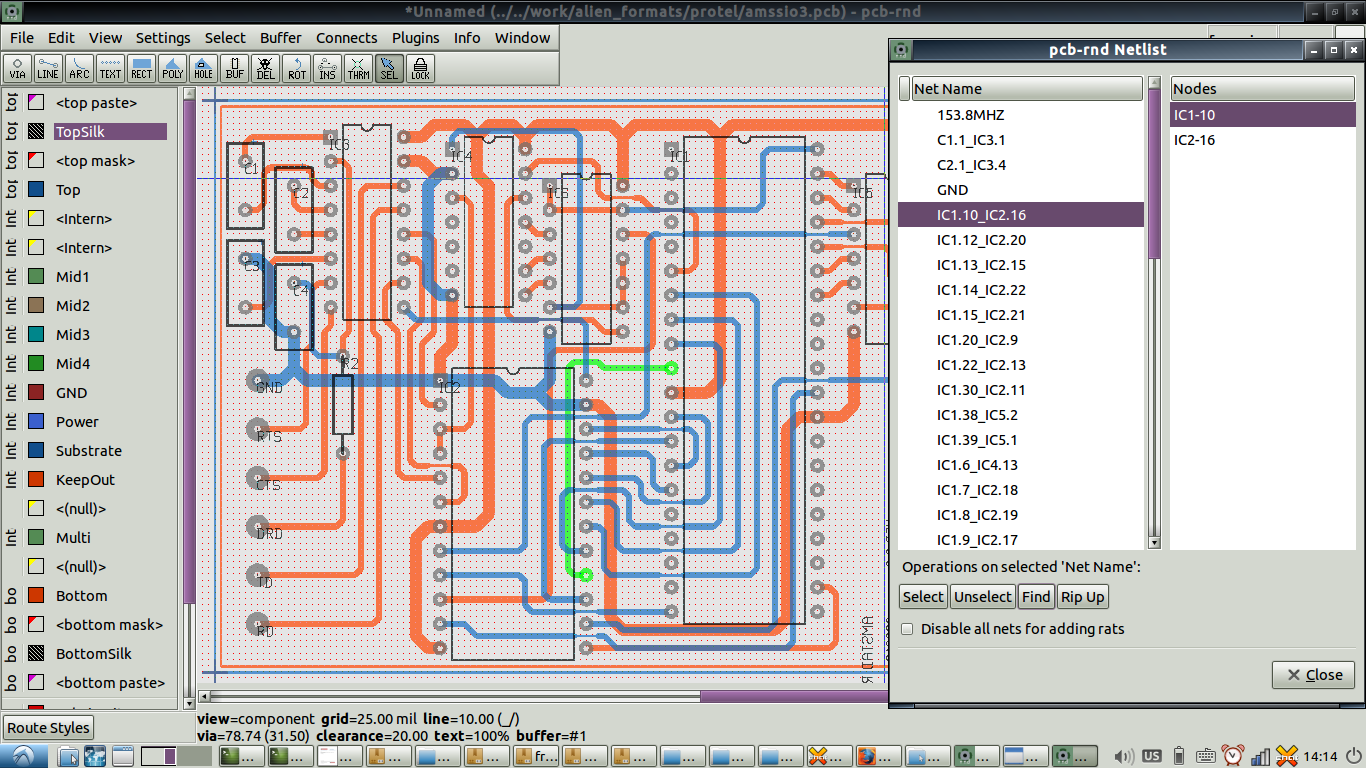Choose the ARC drawing tool

pos(79,68)
